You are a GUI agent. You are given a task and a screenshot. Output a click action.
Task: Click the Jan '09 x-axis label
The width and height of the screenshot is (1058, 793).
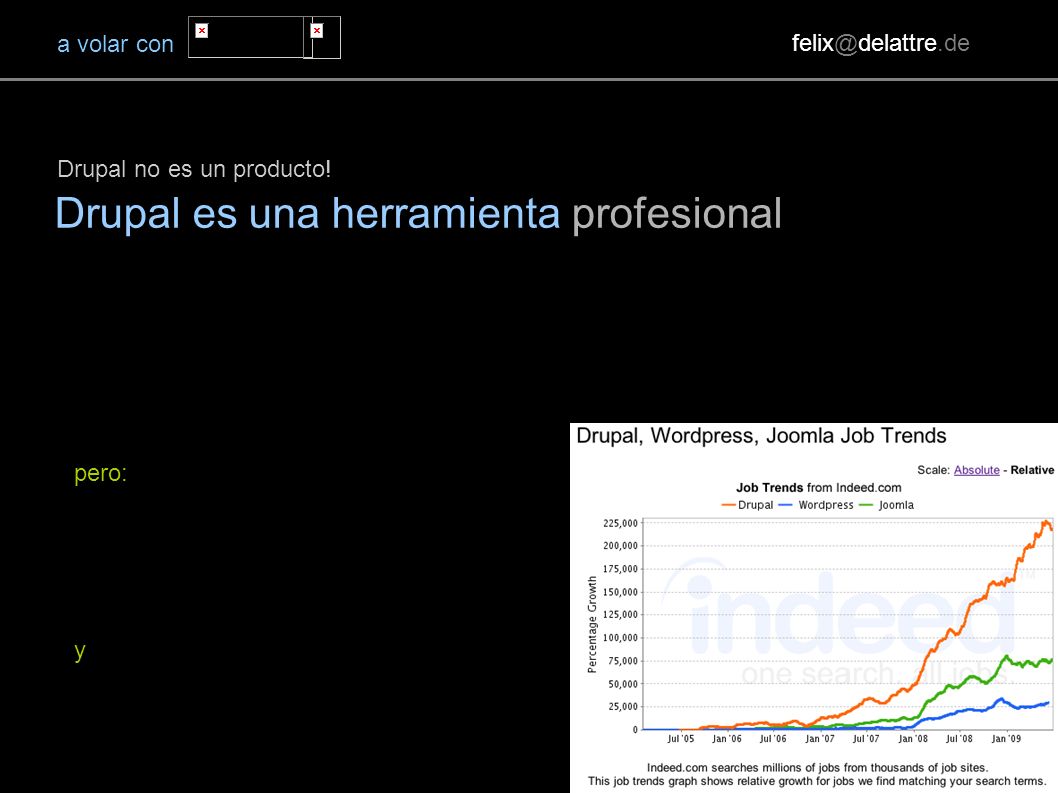pyautogui.click(x=1006, y=739)
